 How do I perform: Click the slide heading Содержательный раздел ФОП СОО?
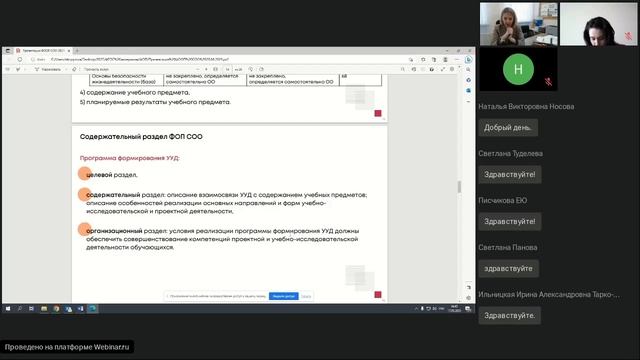pyautogui.click(x=141, y=137)
